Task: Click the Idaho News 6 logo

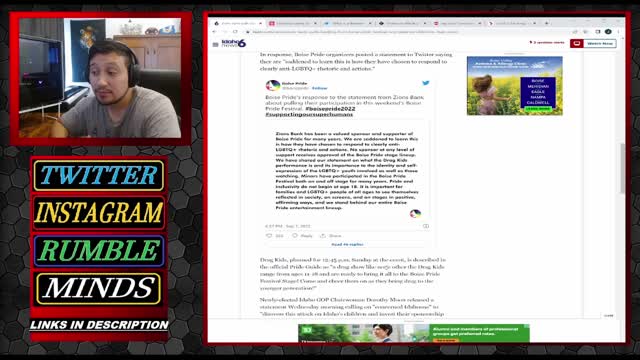Action: coord(233,43)
